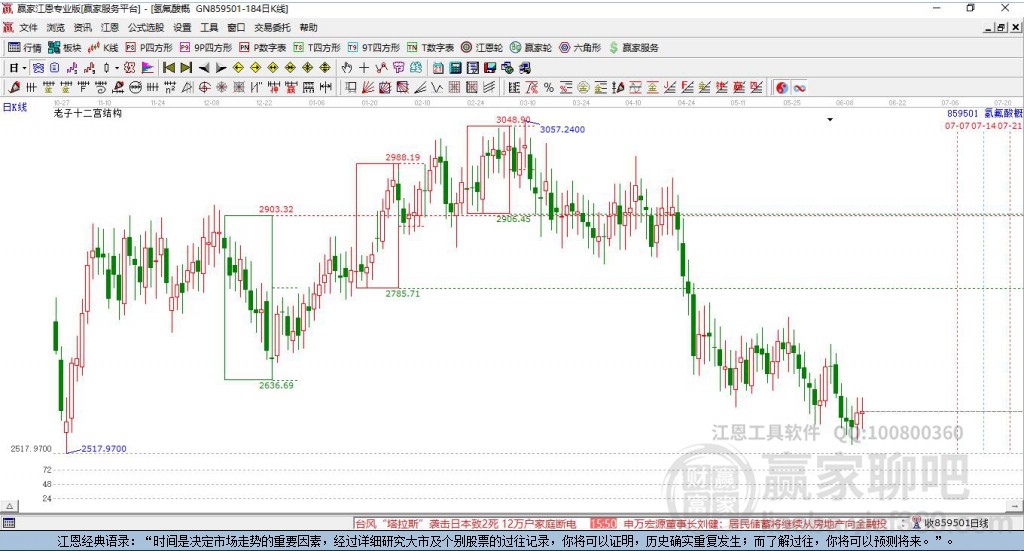Open the T四方形 tool
Screen dimensions: 1024x551
[317, 48]
